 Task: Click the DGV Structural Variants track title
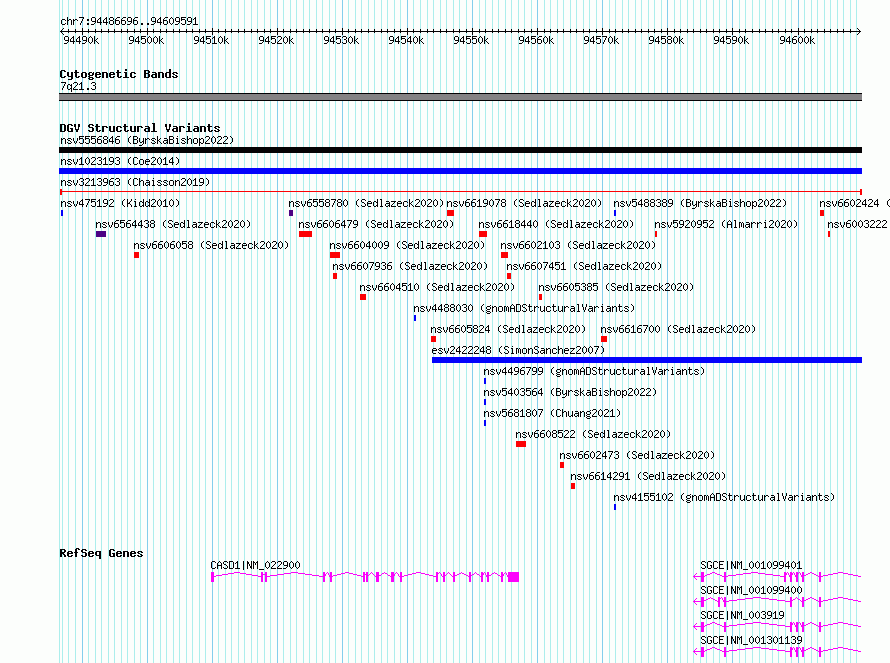click(x=140, y=128)
